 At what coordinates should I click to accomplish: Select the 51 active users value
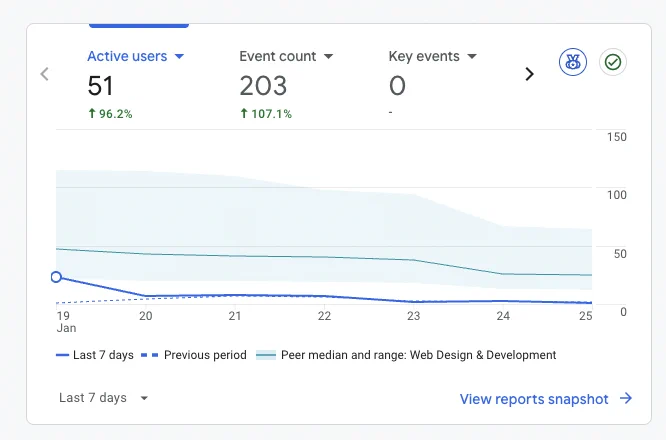(x=101, y=86)
